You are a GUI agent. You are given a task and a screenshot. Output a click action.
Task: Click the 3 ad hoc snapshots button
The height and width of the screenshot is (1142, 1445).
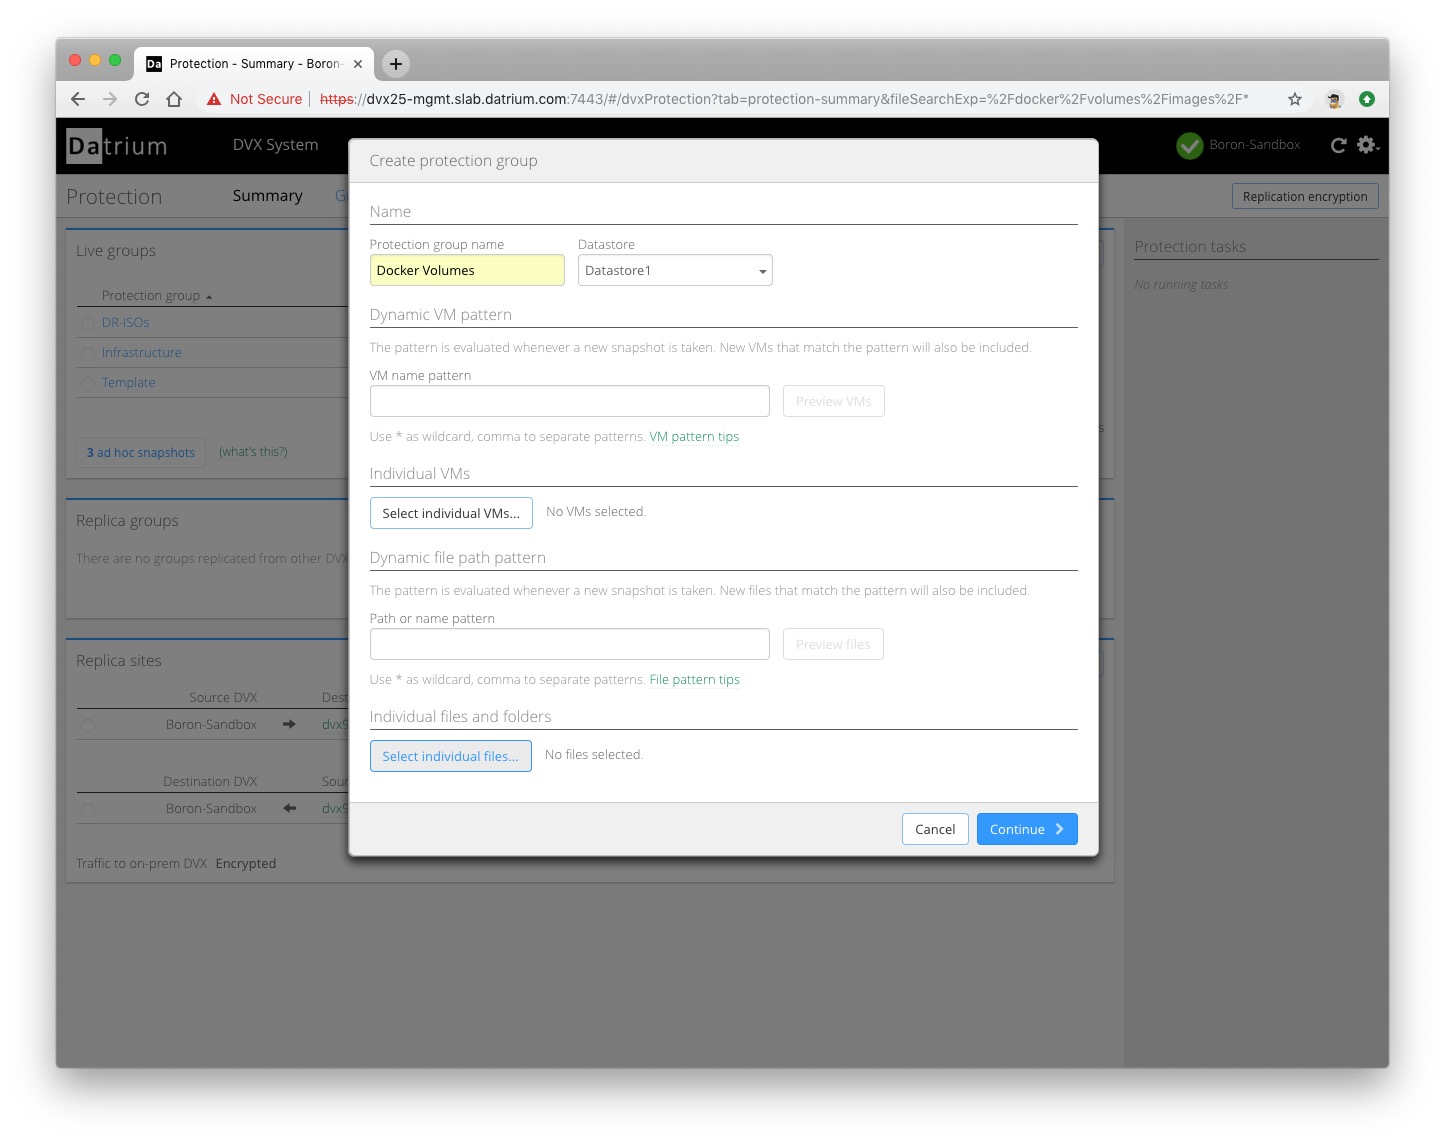click(x=141, y=453)
